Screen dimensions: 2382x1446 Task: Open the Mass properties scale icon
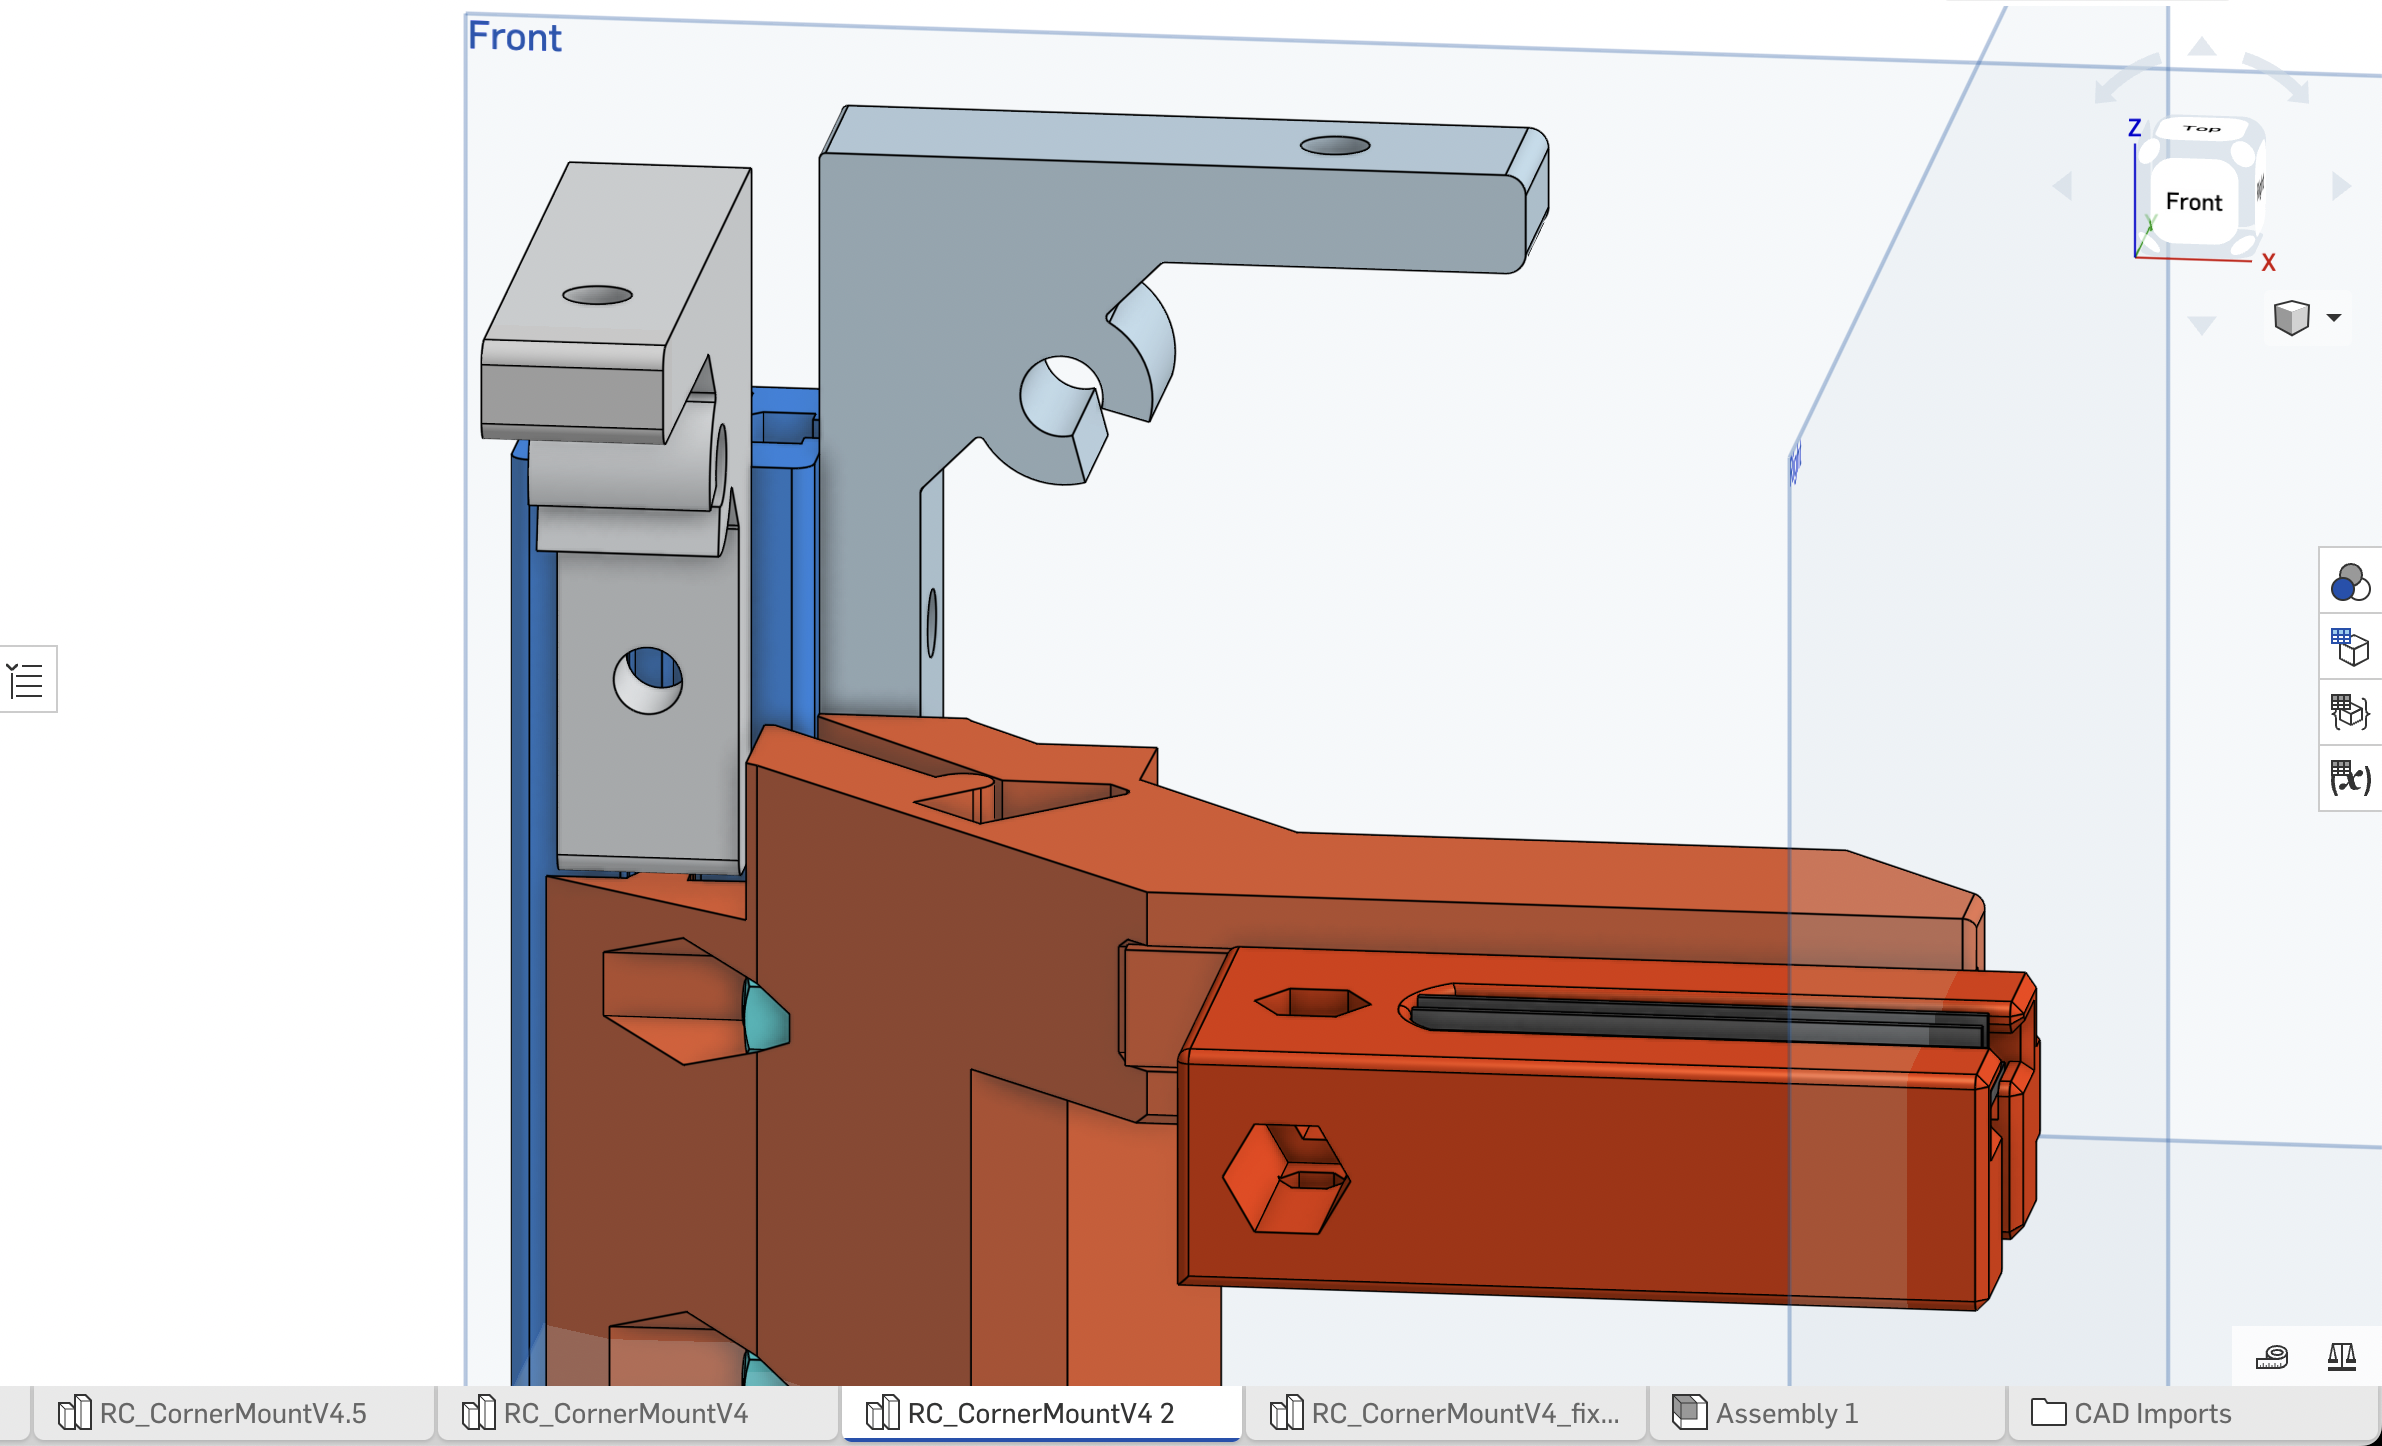coord(2342,1357)
